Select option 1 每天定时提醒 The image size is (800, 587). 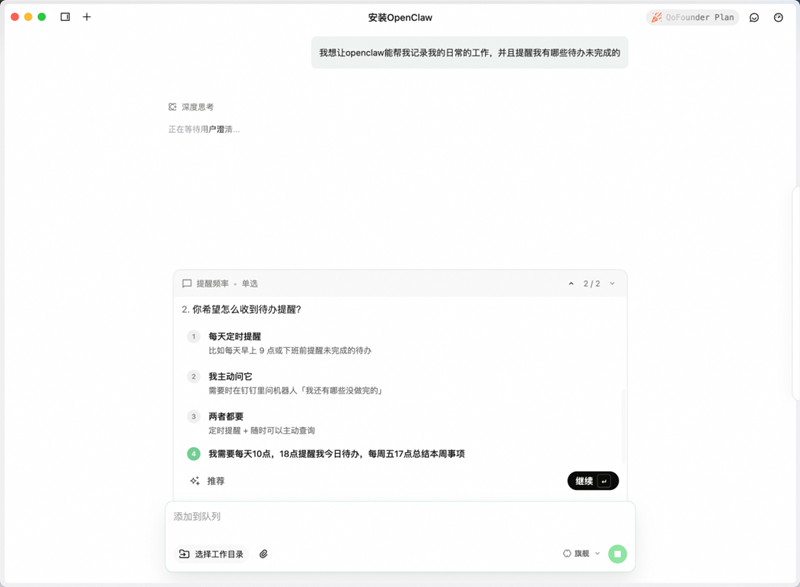[400, 343]
